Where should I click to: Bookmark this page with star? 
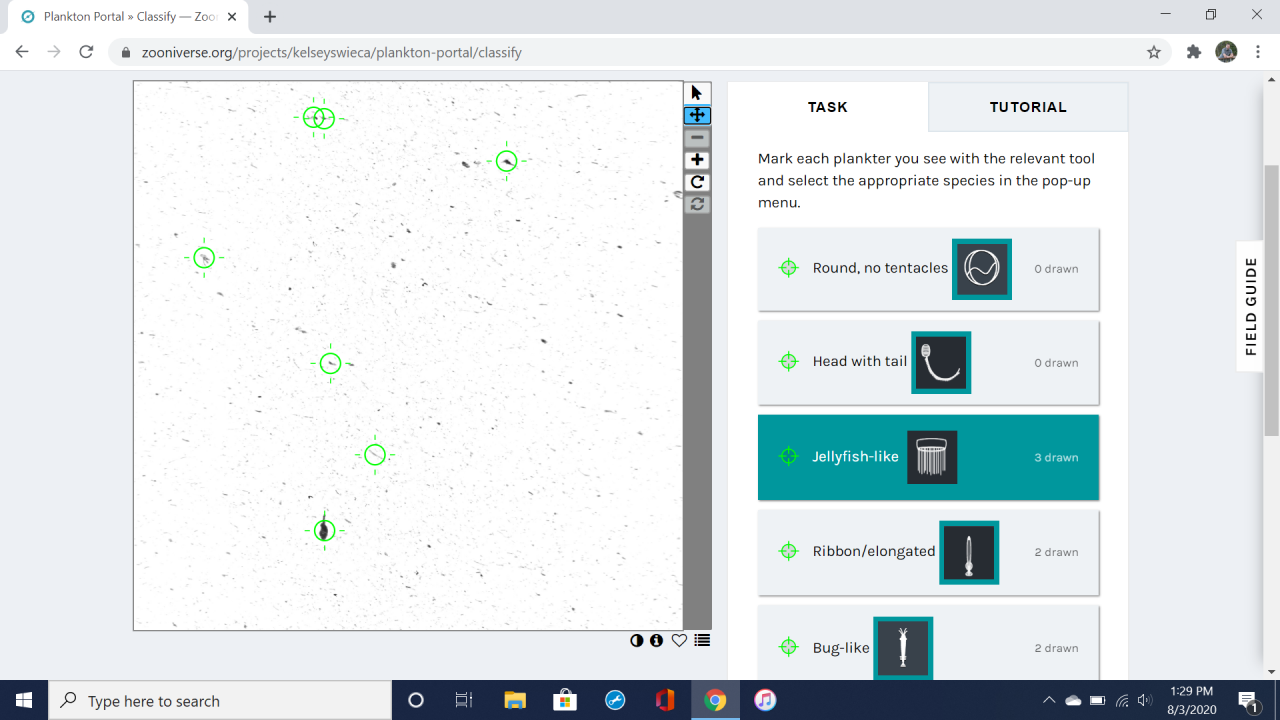(1154, 52)
